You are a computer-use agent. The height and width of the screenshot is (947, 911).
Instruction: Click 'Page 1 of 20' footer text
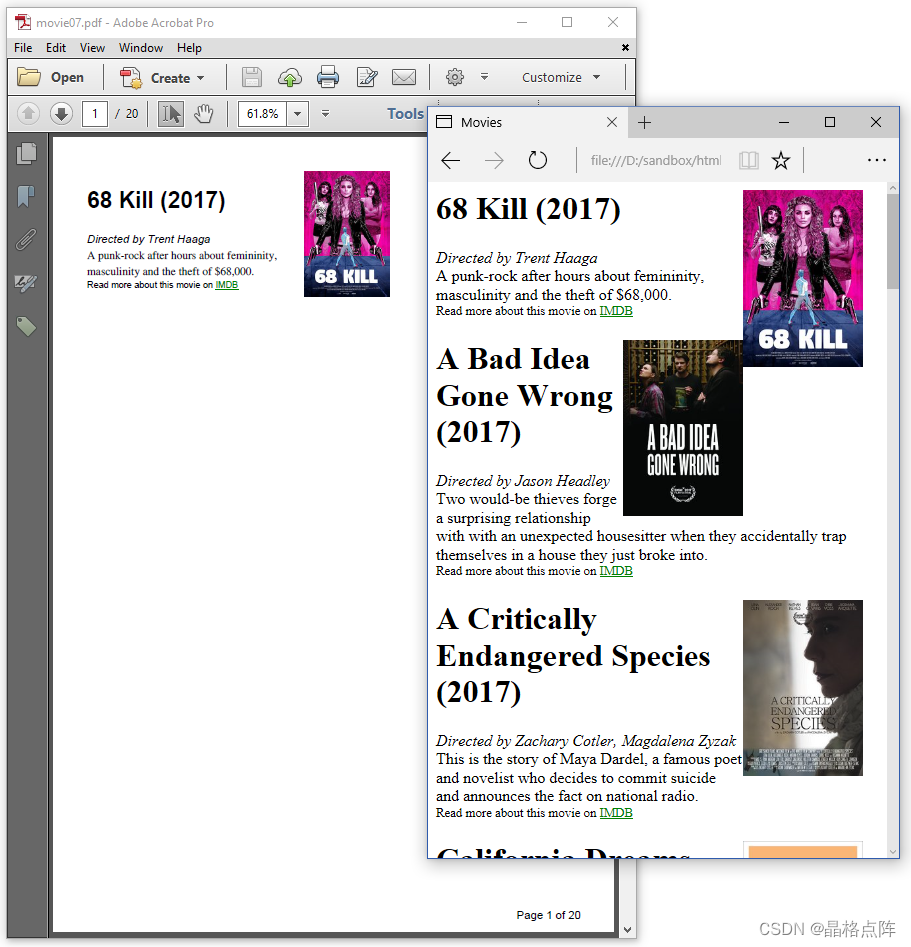click(549, 915)
